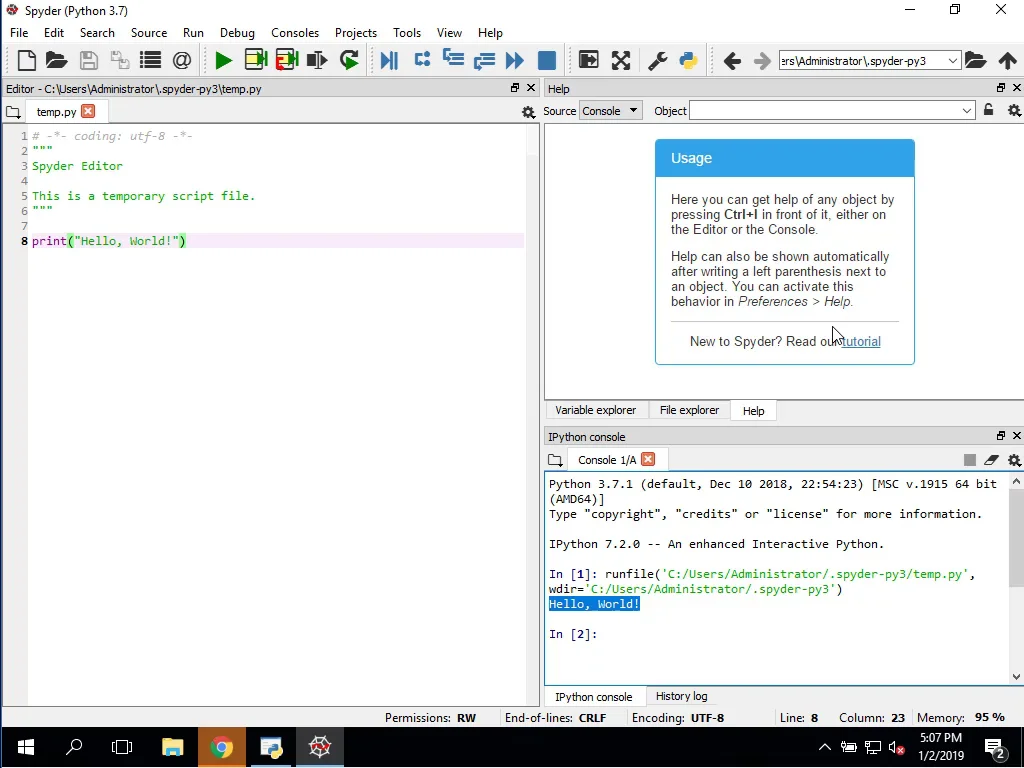Open the Projects menu
Image resolution: width=1024 pixels, height=768 pixels.
point(356,33)
